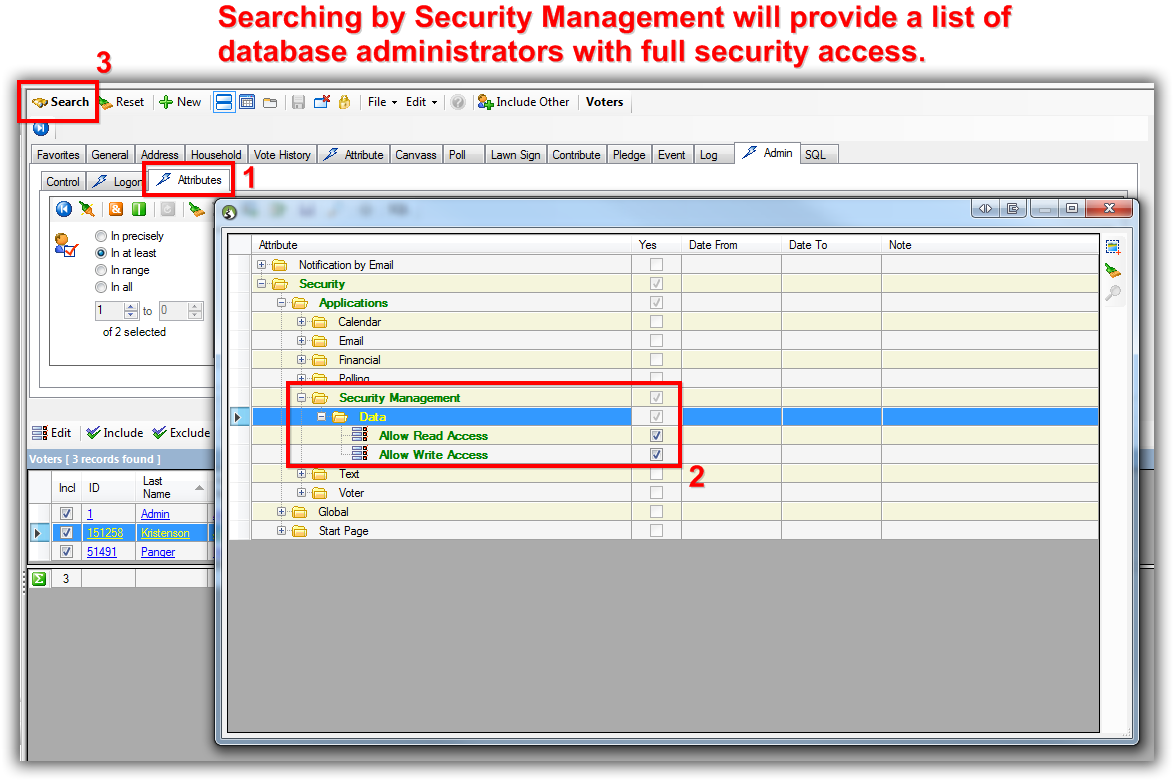Select the 'In precisely' radio option
The image size is (1174, 781).
(x=101, y=236)
